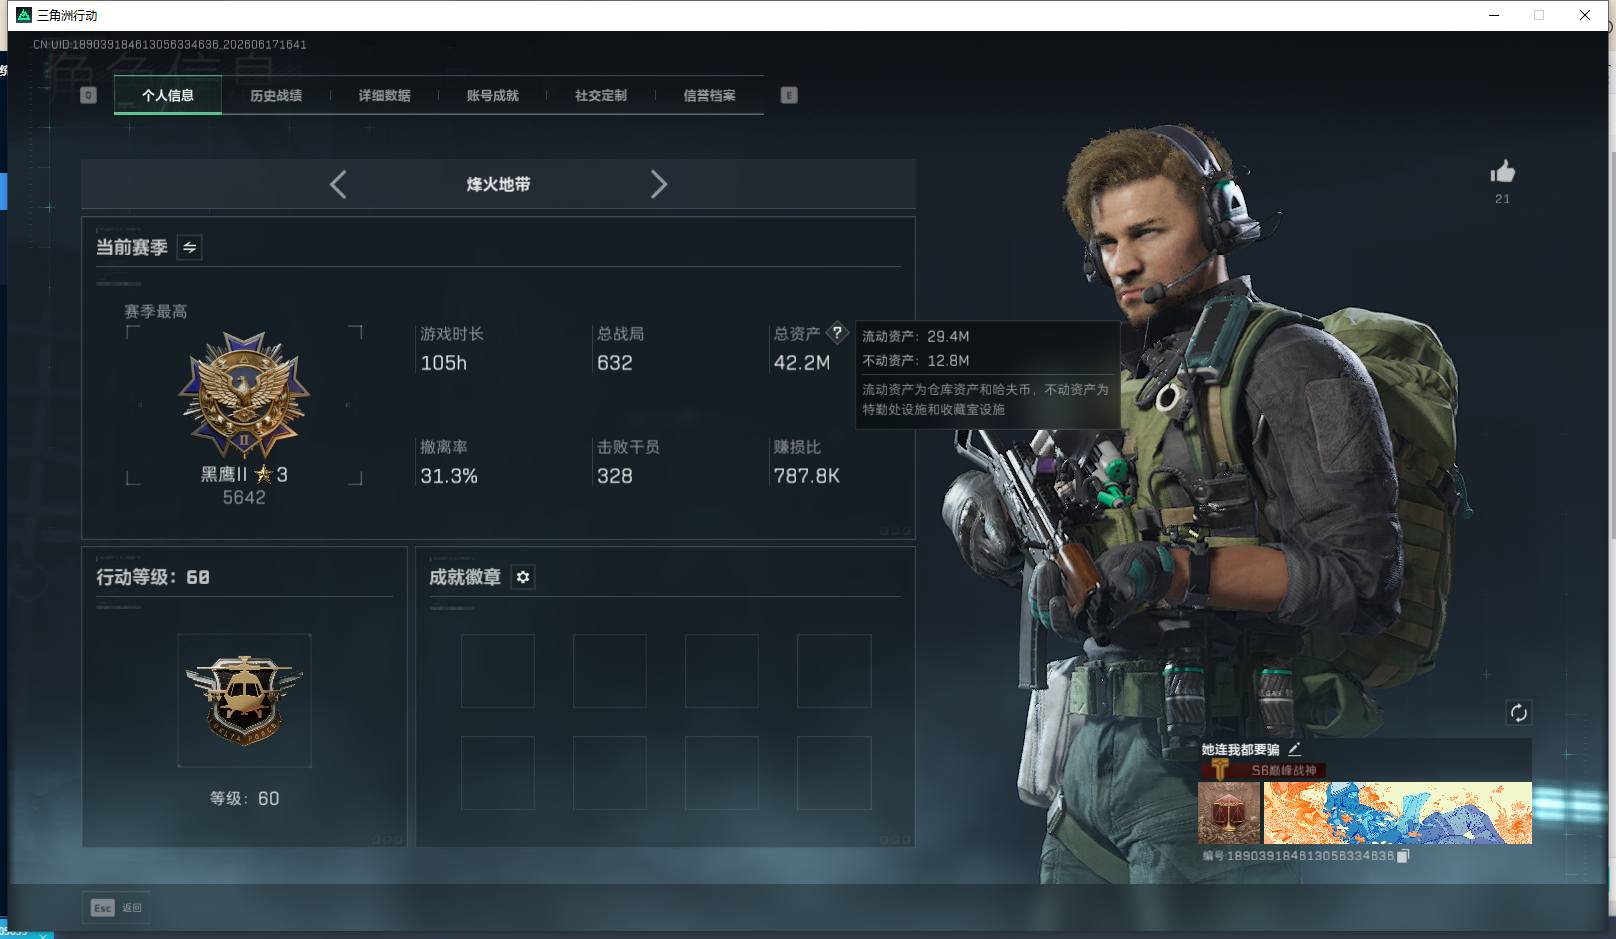The image size is (1616, 939).
Task: Toggle season view beside 当前赛季
Action: pyautogui.click(x=189, y=247)
